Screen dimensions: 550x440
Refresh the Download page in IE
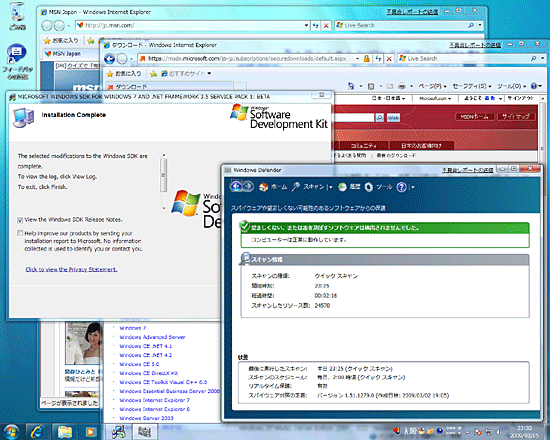378,59
